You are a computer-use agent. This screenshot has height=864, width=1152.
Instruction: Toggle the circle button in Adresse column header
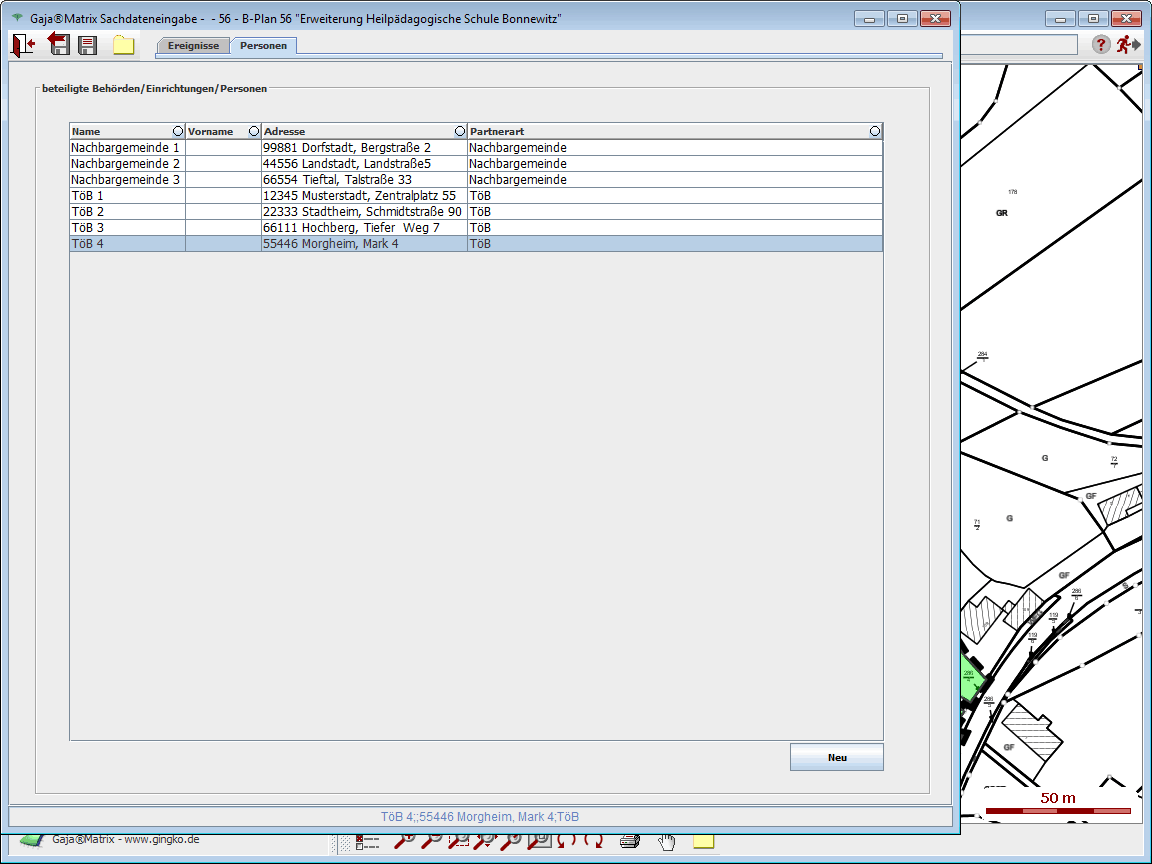coord(460,131)
